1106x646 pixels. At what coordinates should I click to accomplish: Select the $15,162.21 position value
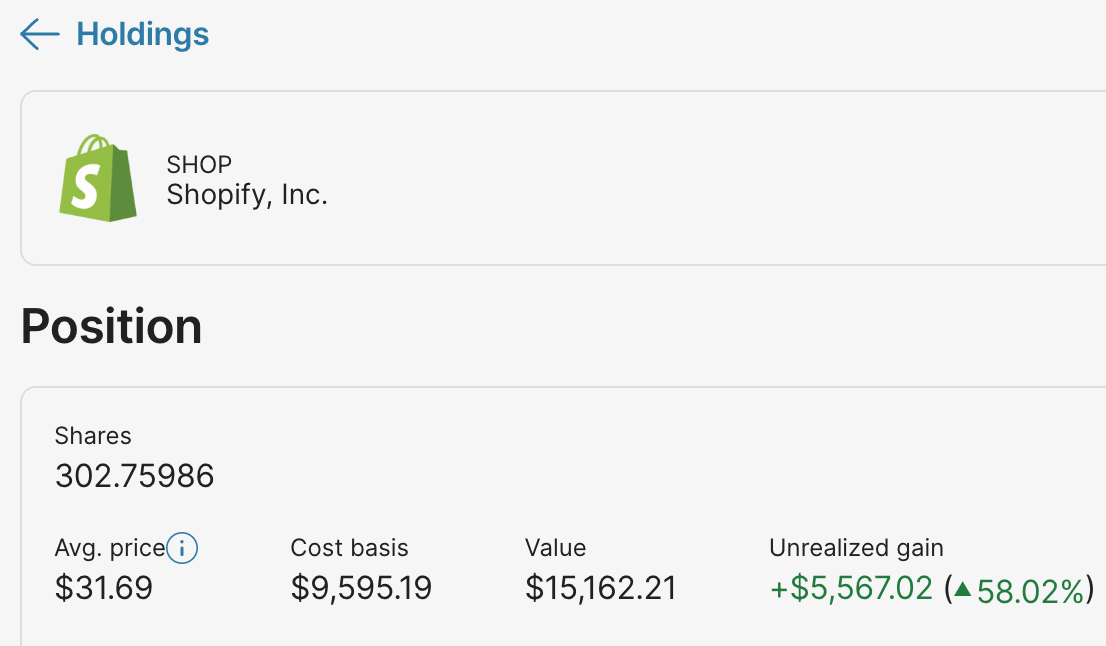click(601, 588)
